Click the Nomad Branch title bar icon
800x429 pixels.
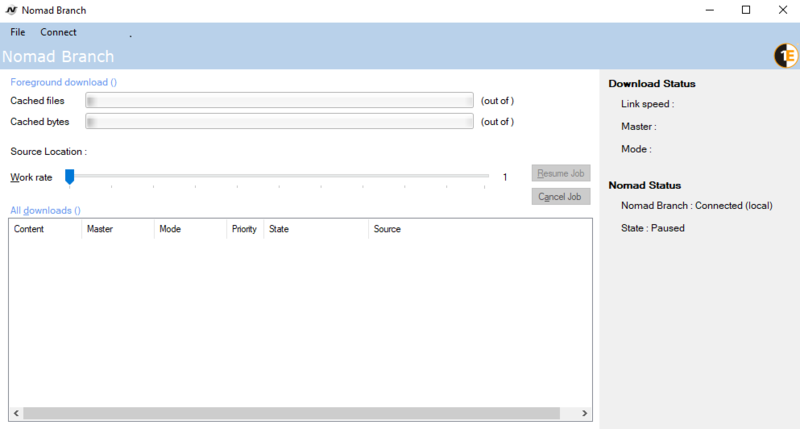pyautogui.click(x=13, y=10)
